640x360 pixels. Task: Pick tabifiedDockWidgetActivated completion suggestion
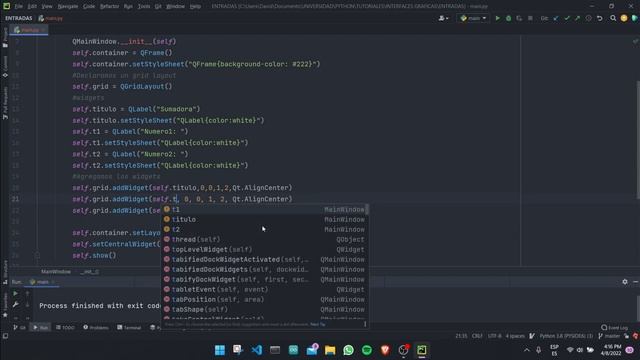264,260
